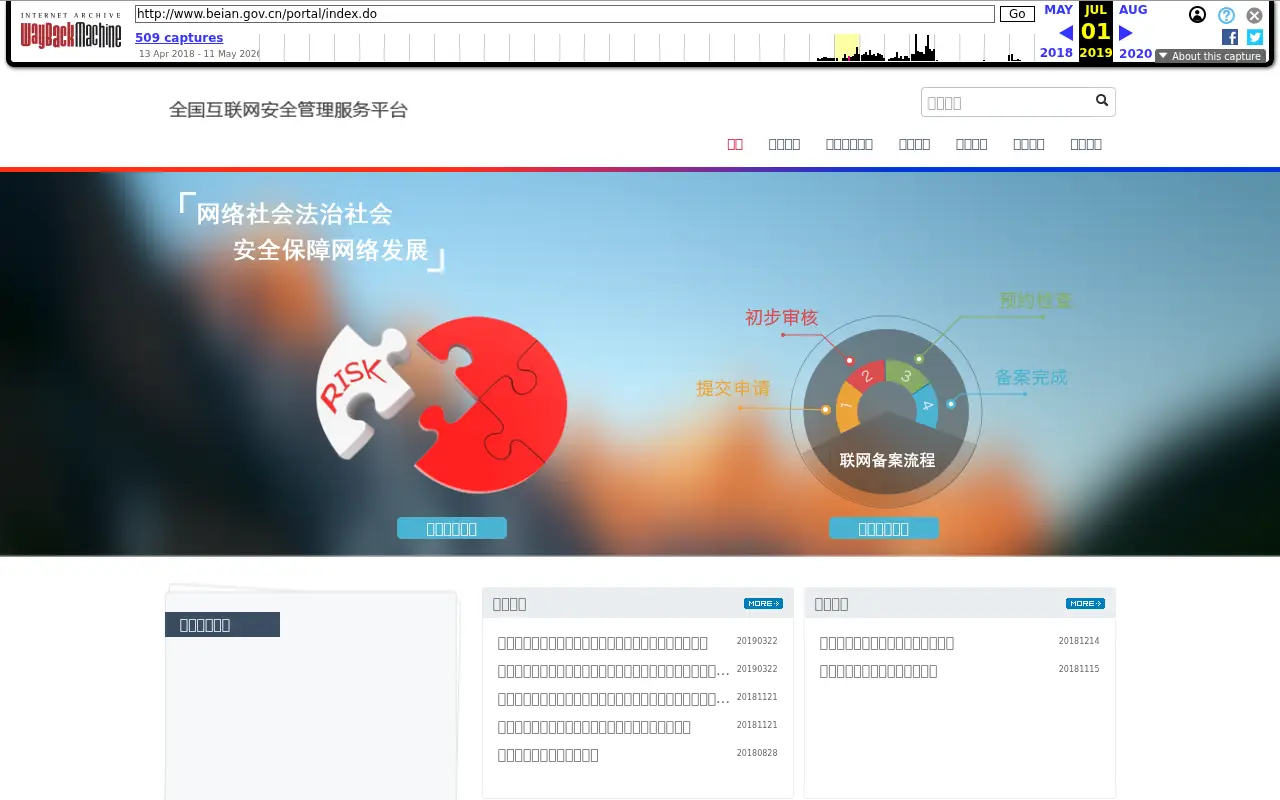Screen dimensions: 1280x800
Task: Go to next capture with blue right arrow
Action: point(1125,33)
